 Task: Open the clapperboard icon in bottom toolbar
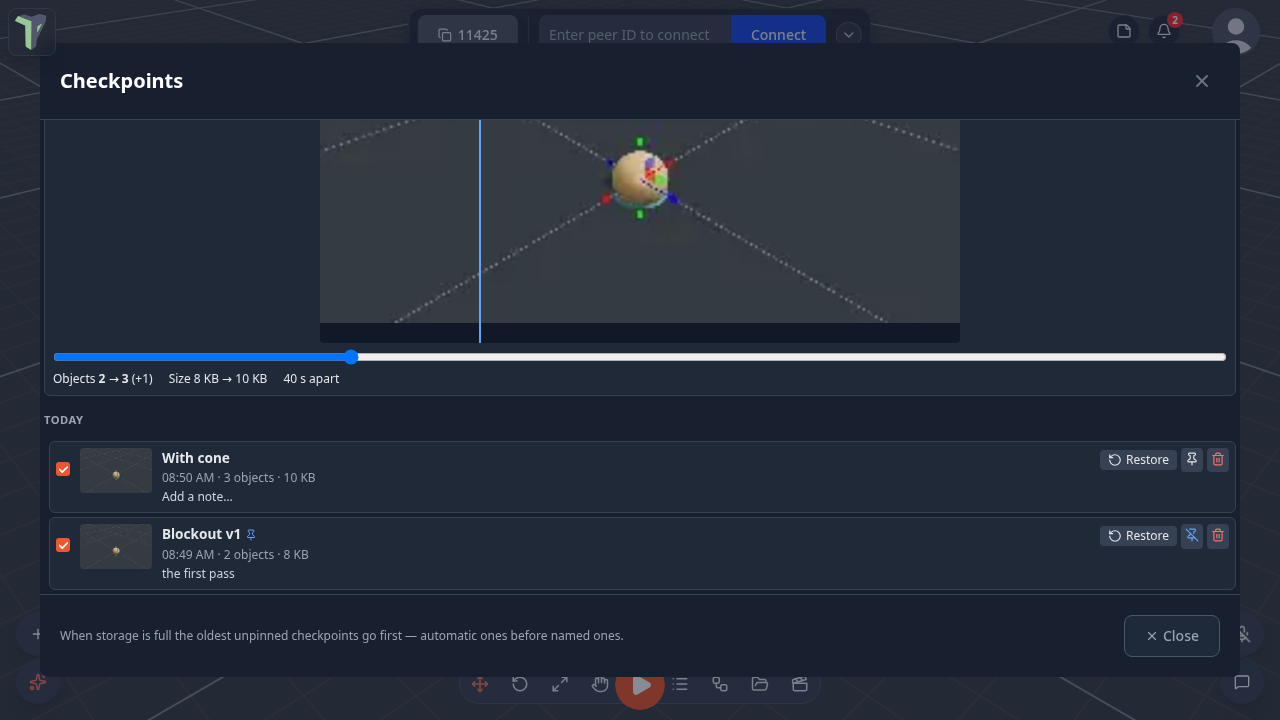(800, 684)
